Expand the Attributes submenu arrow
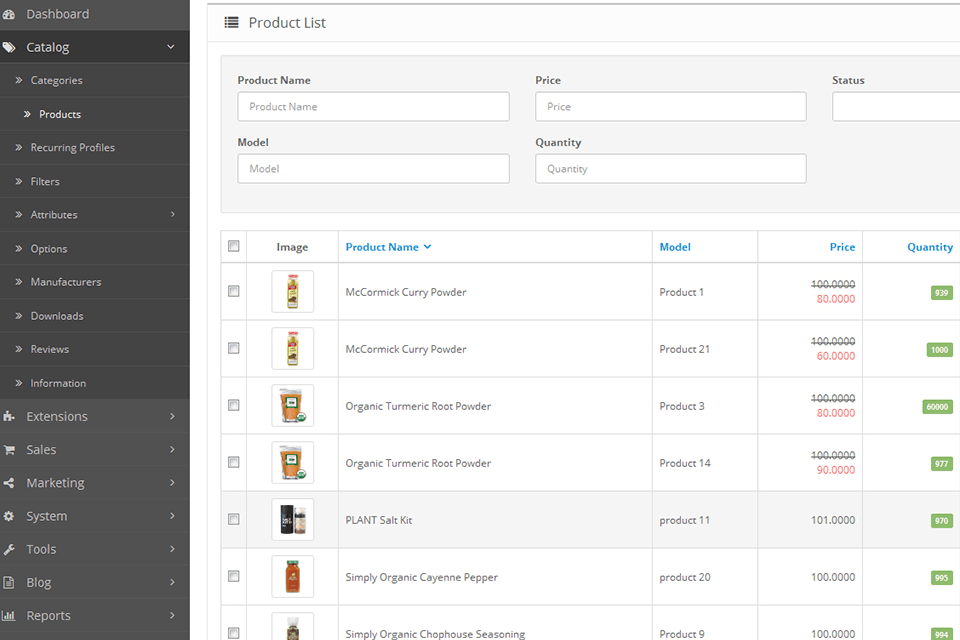Image resolution: width=960 pixels, height=640 pixels. (x=173, y=214)
